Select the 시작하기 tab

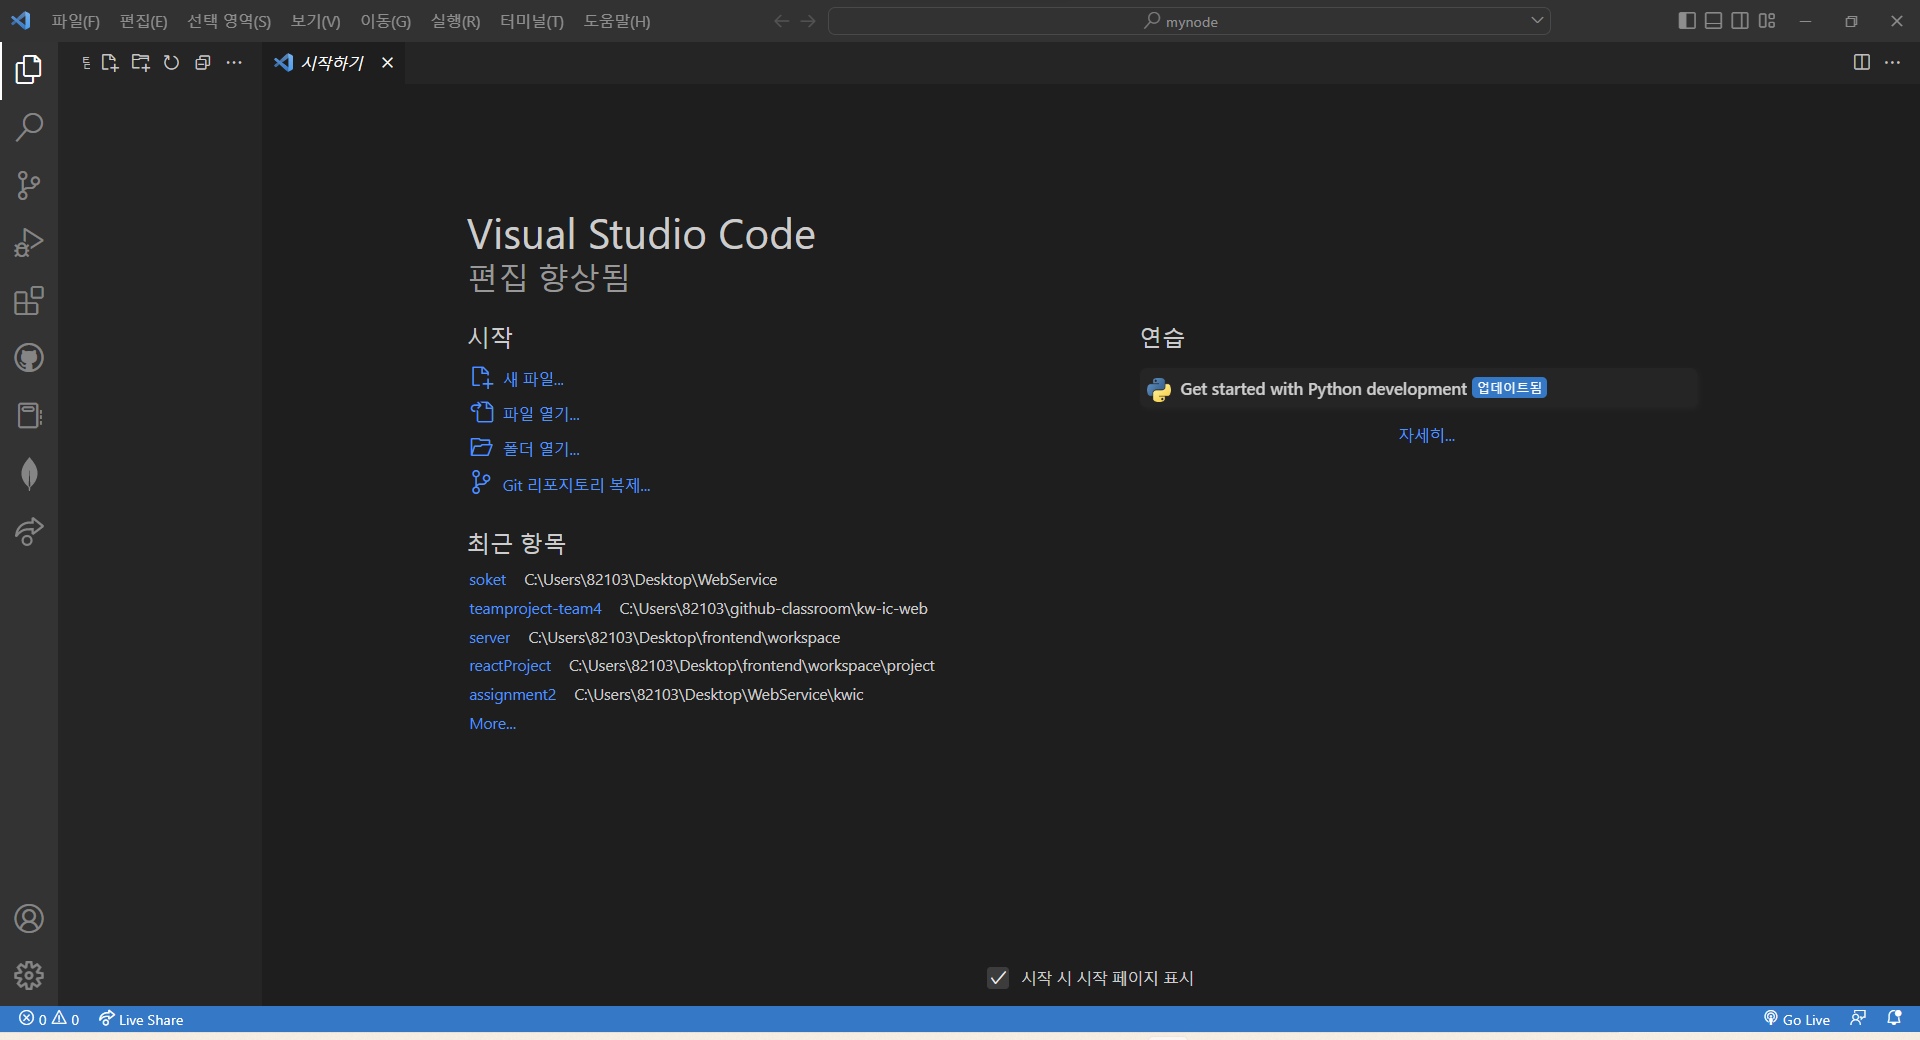coord(332,62)
